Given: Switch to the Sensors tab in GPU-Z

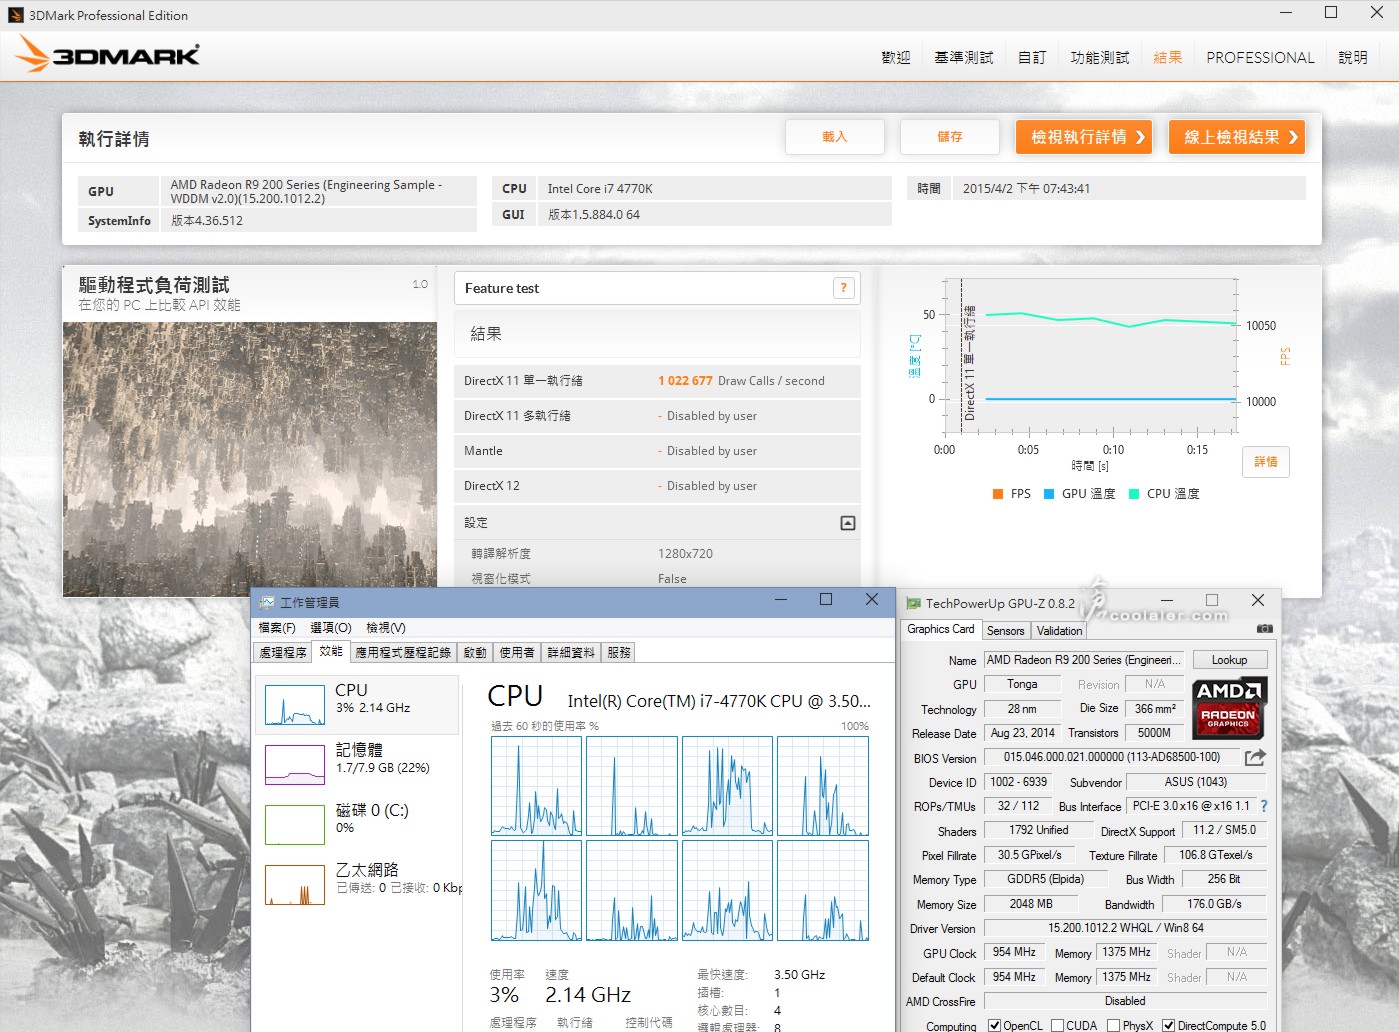Looking at the screenshot, I should [x=1005, y=631].
